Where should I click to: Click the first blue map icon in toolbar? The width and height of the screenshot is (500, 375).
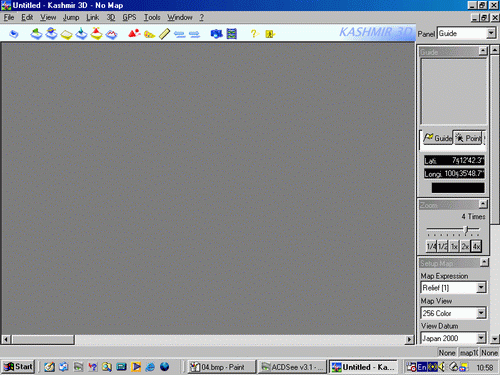14,34
